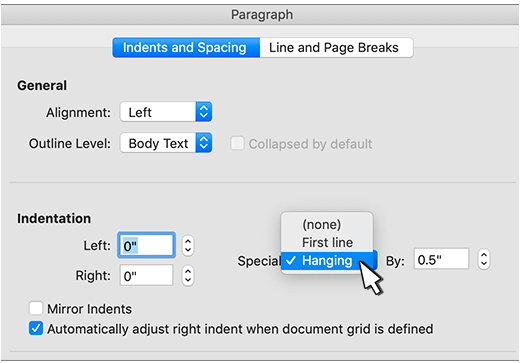Click the By value stepper arrows
Image resolution: width=522 pixels, height=363 pixels.
click(x=484, y=260)
